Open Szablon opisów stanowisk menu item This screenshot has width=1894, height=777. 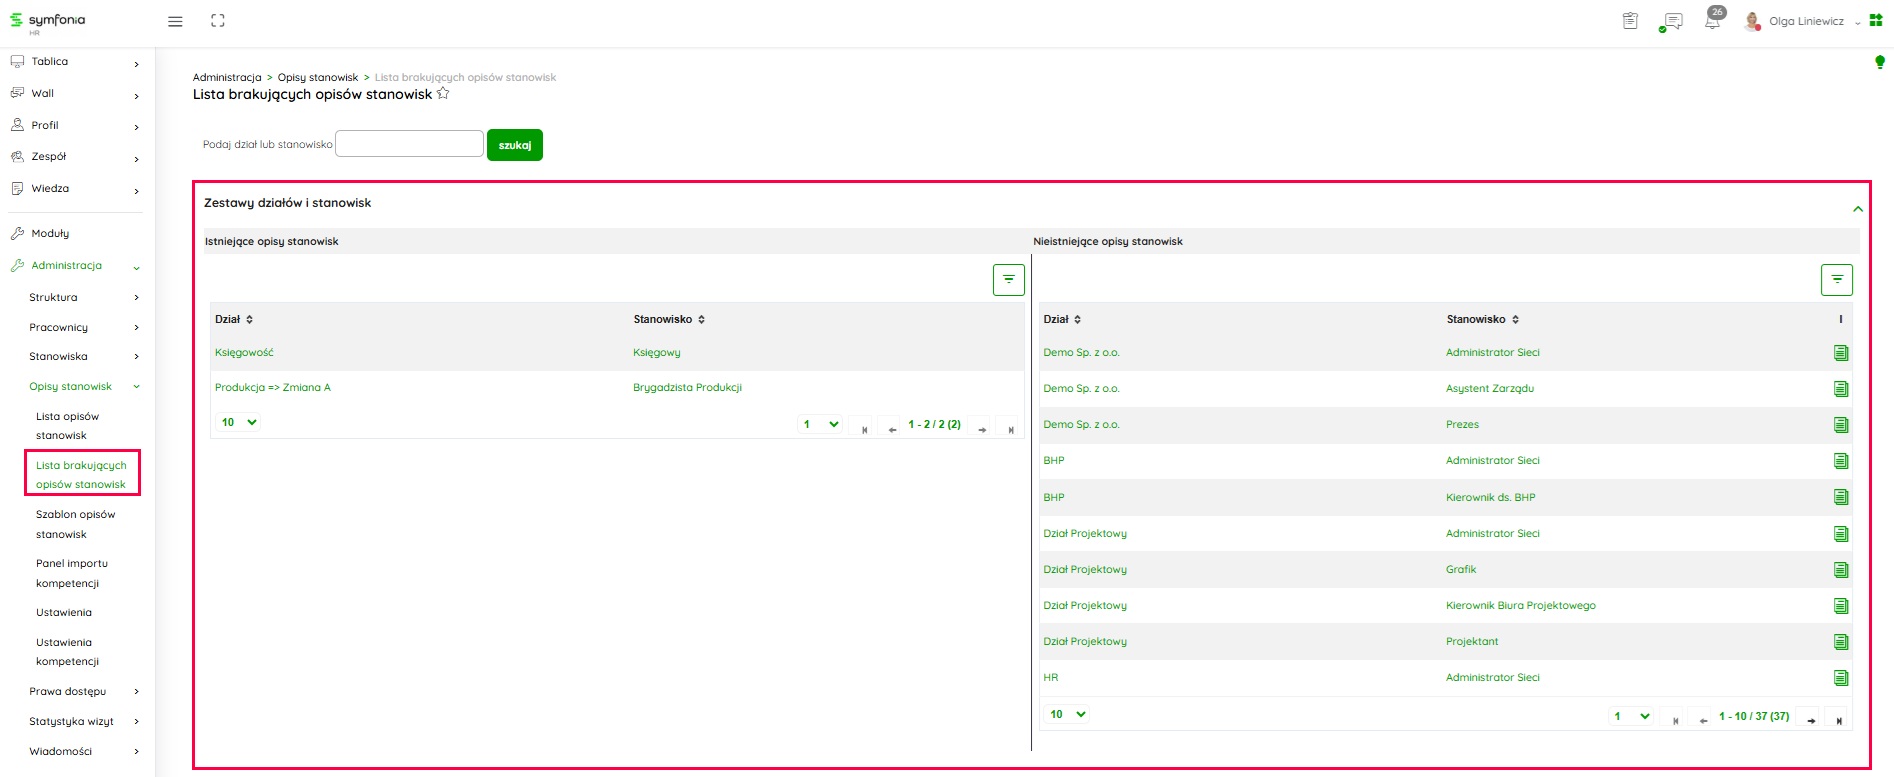click(75, 524)
